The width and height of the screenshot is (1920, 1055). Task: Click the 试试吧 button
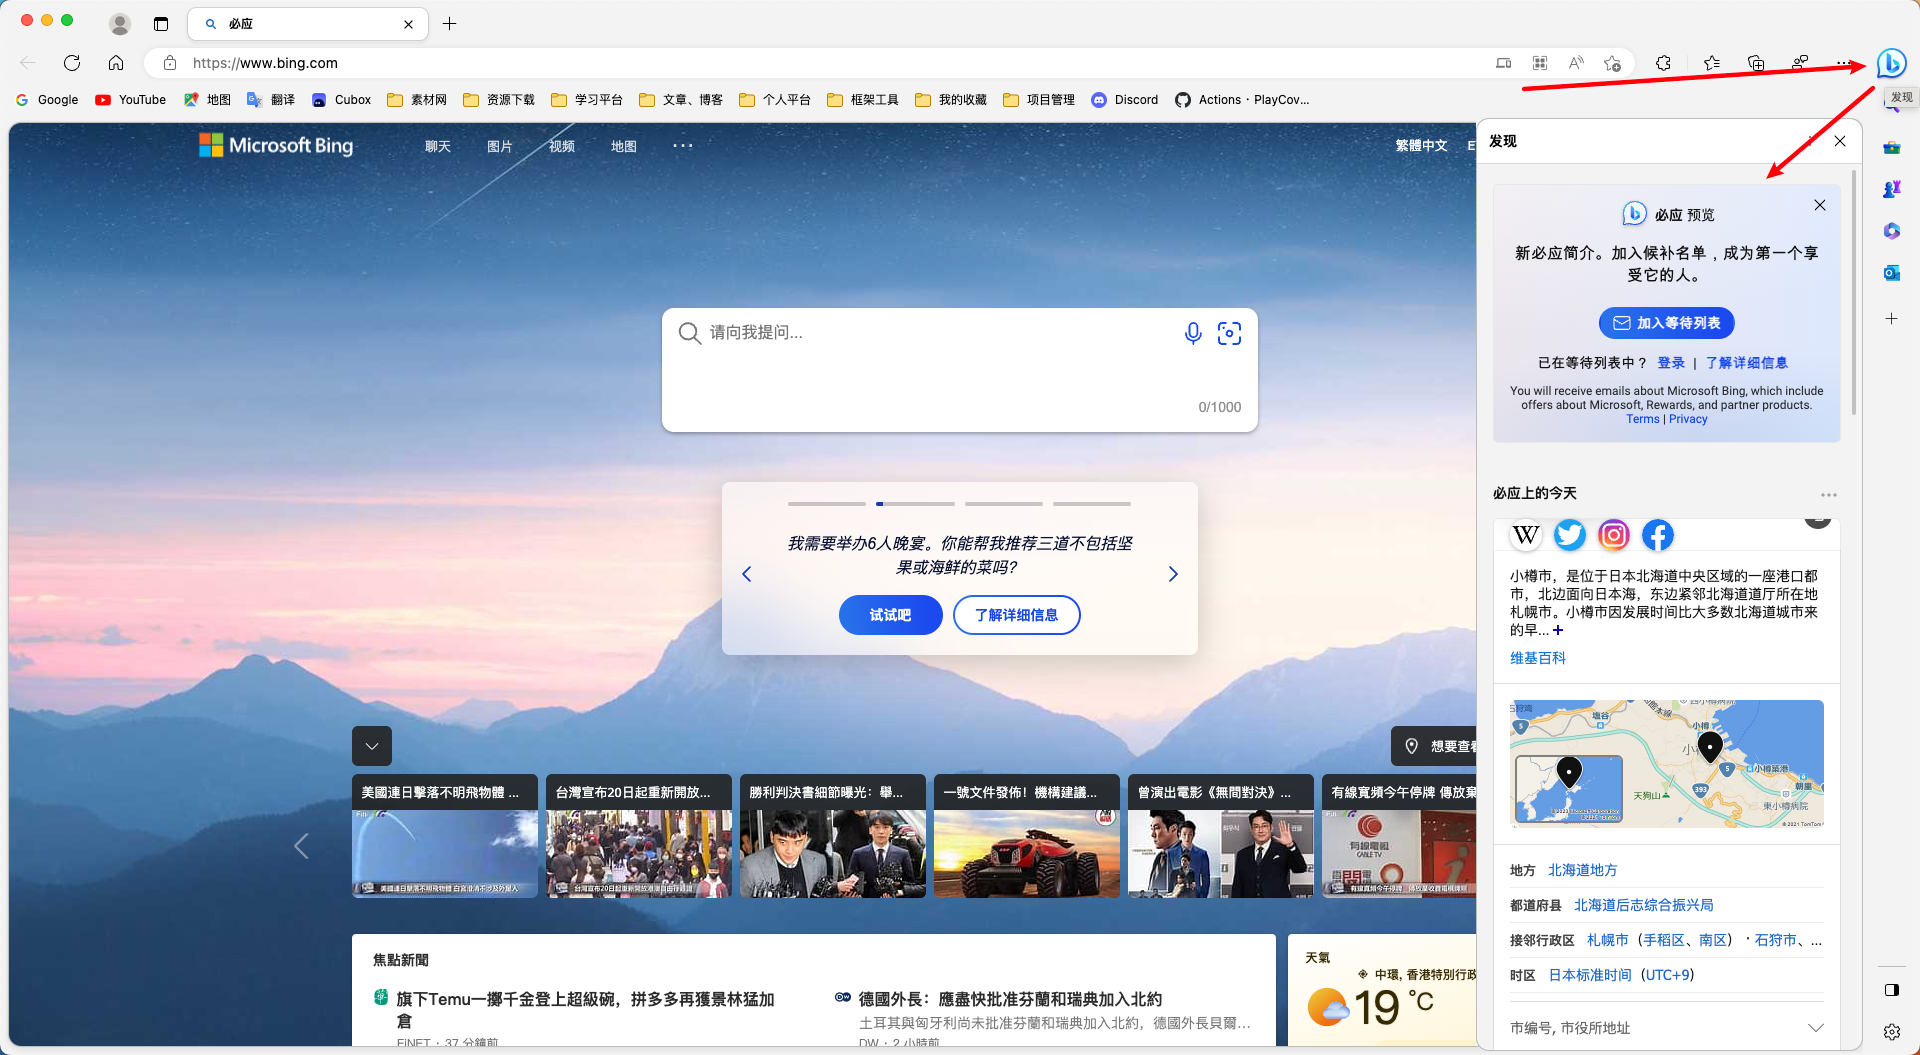(x=890, y=615)
